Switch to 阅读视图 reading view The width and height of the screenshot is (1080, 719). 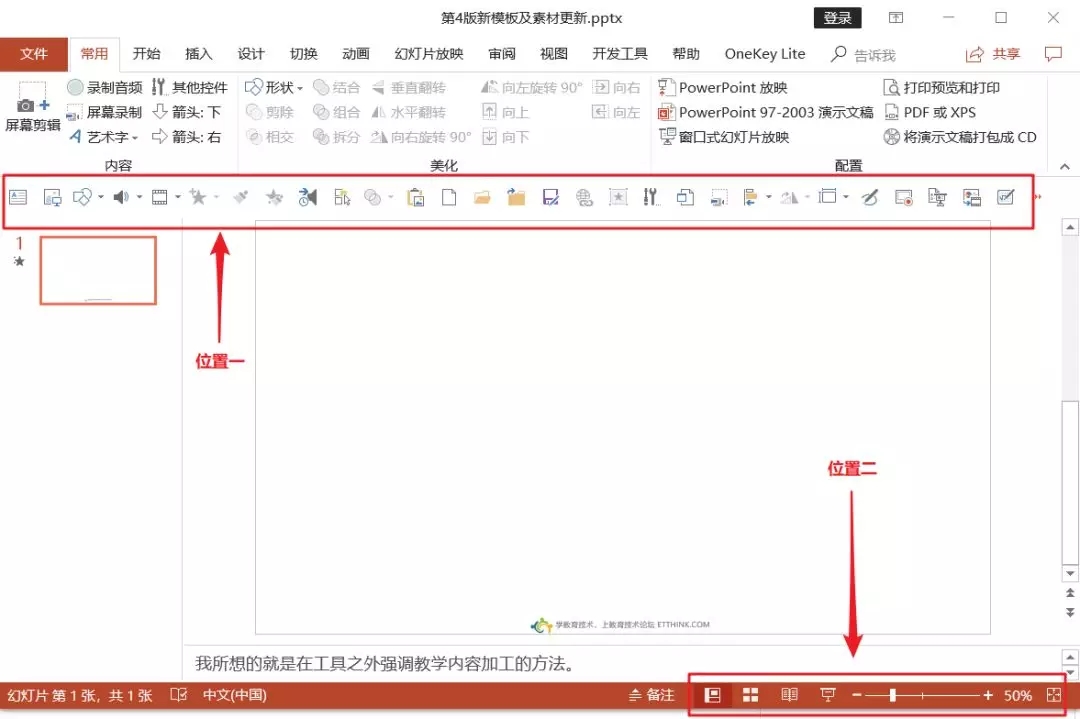[x=789, y=694]
